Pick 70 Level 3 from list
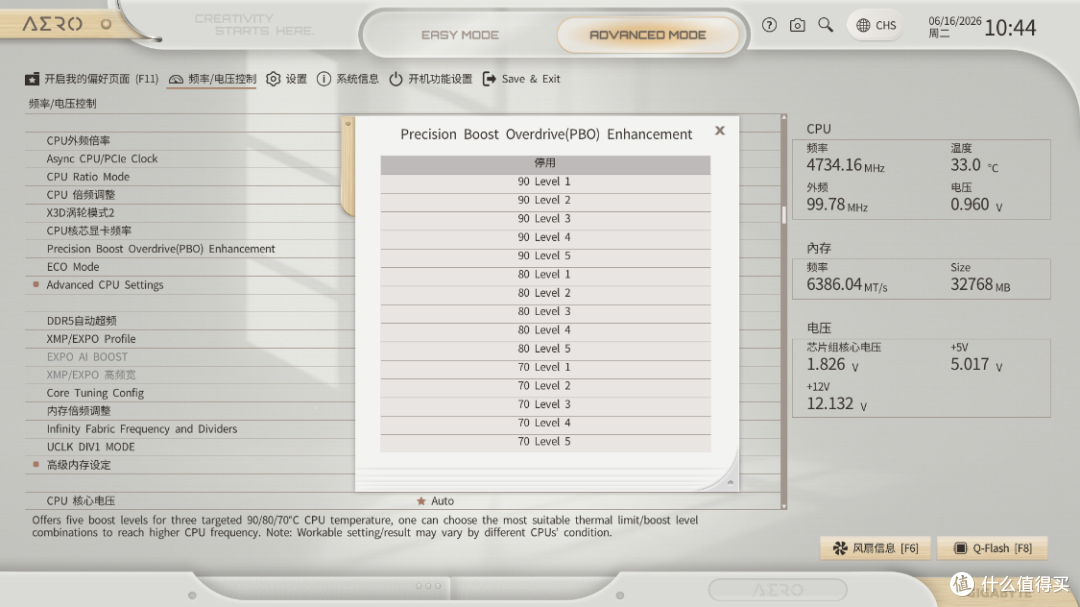 (545, 405)
